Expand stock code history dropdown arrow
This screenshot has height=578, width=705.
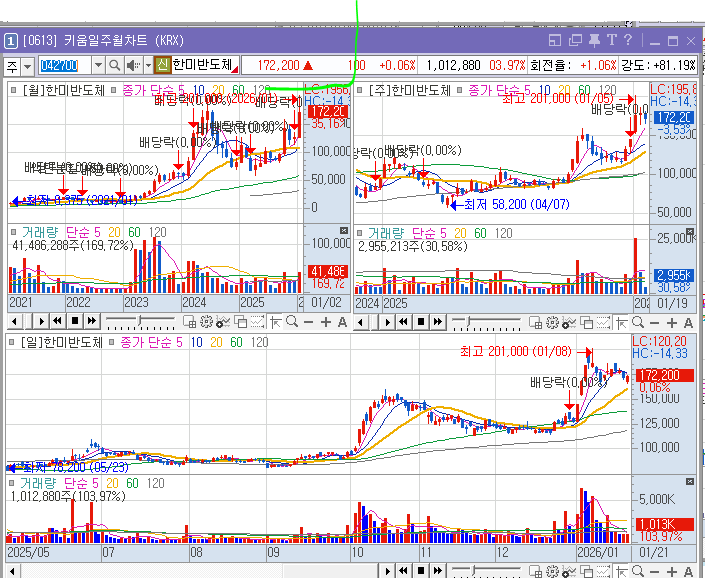(98, 66)
